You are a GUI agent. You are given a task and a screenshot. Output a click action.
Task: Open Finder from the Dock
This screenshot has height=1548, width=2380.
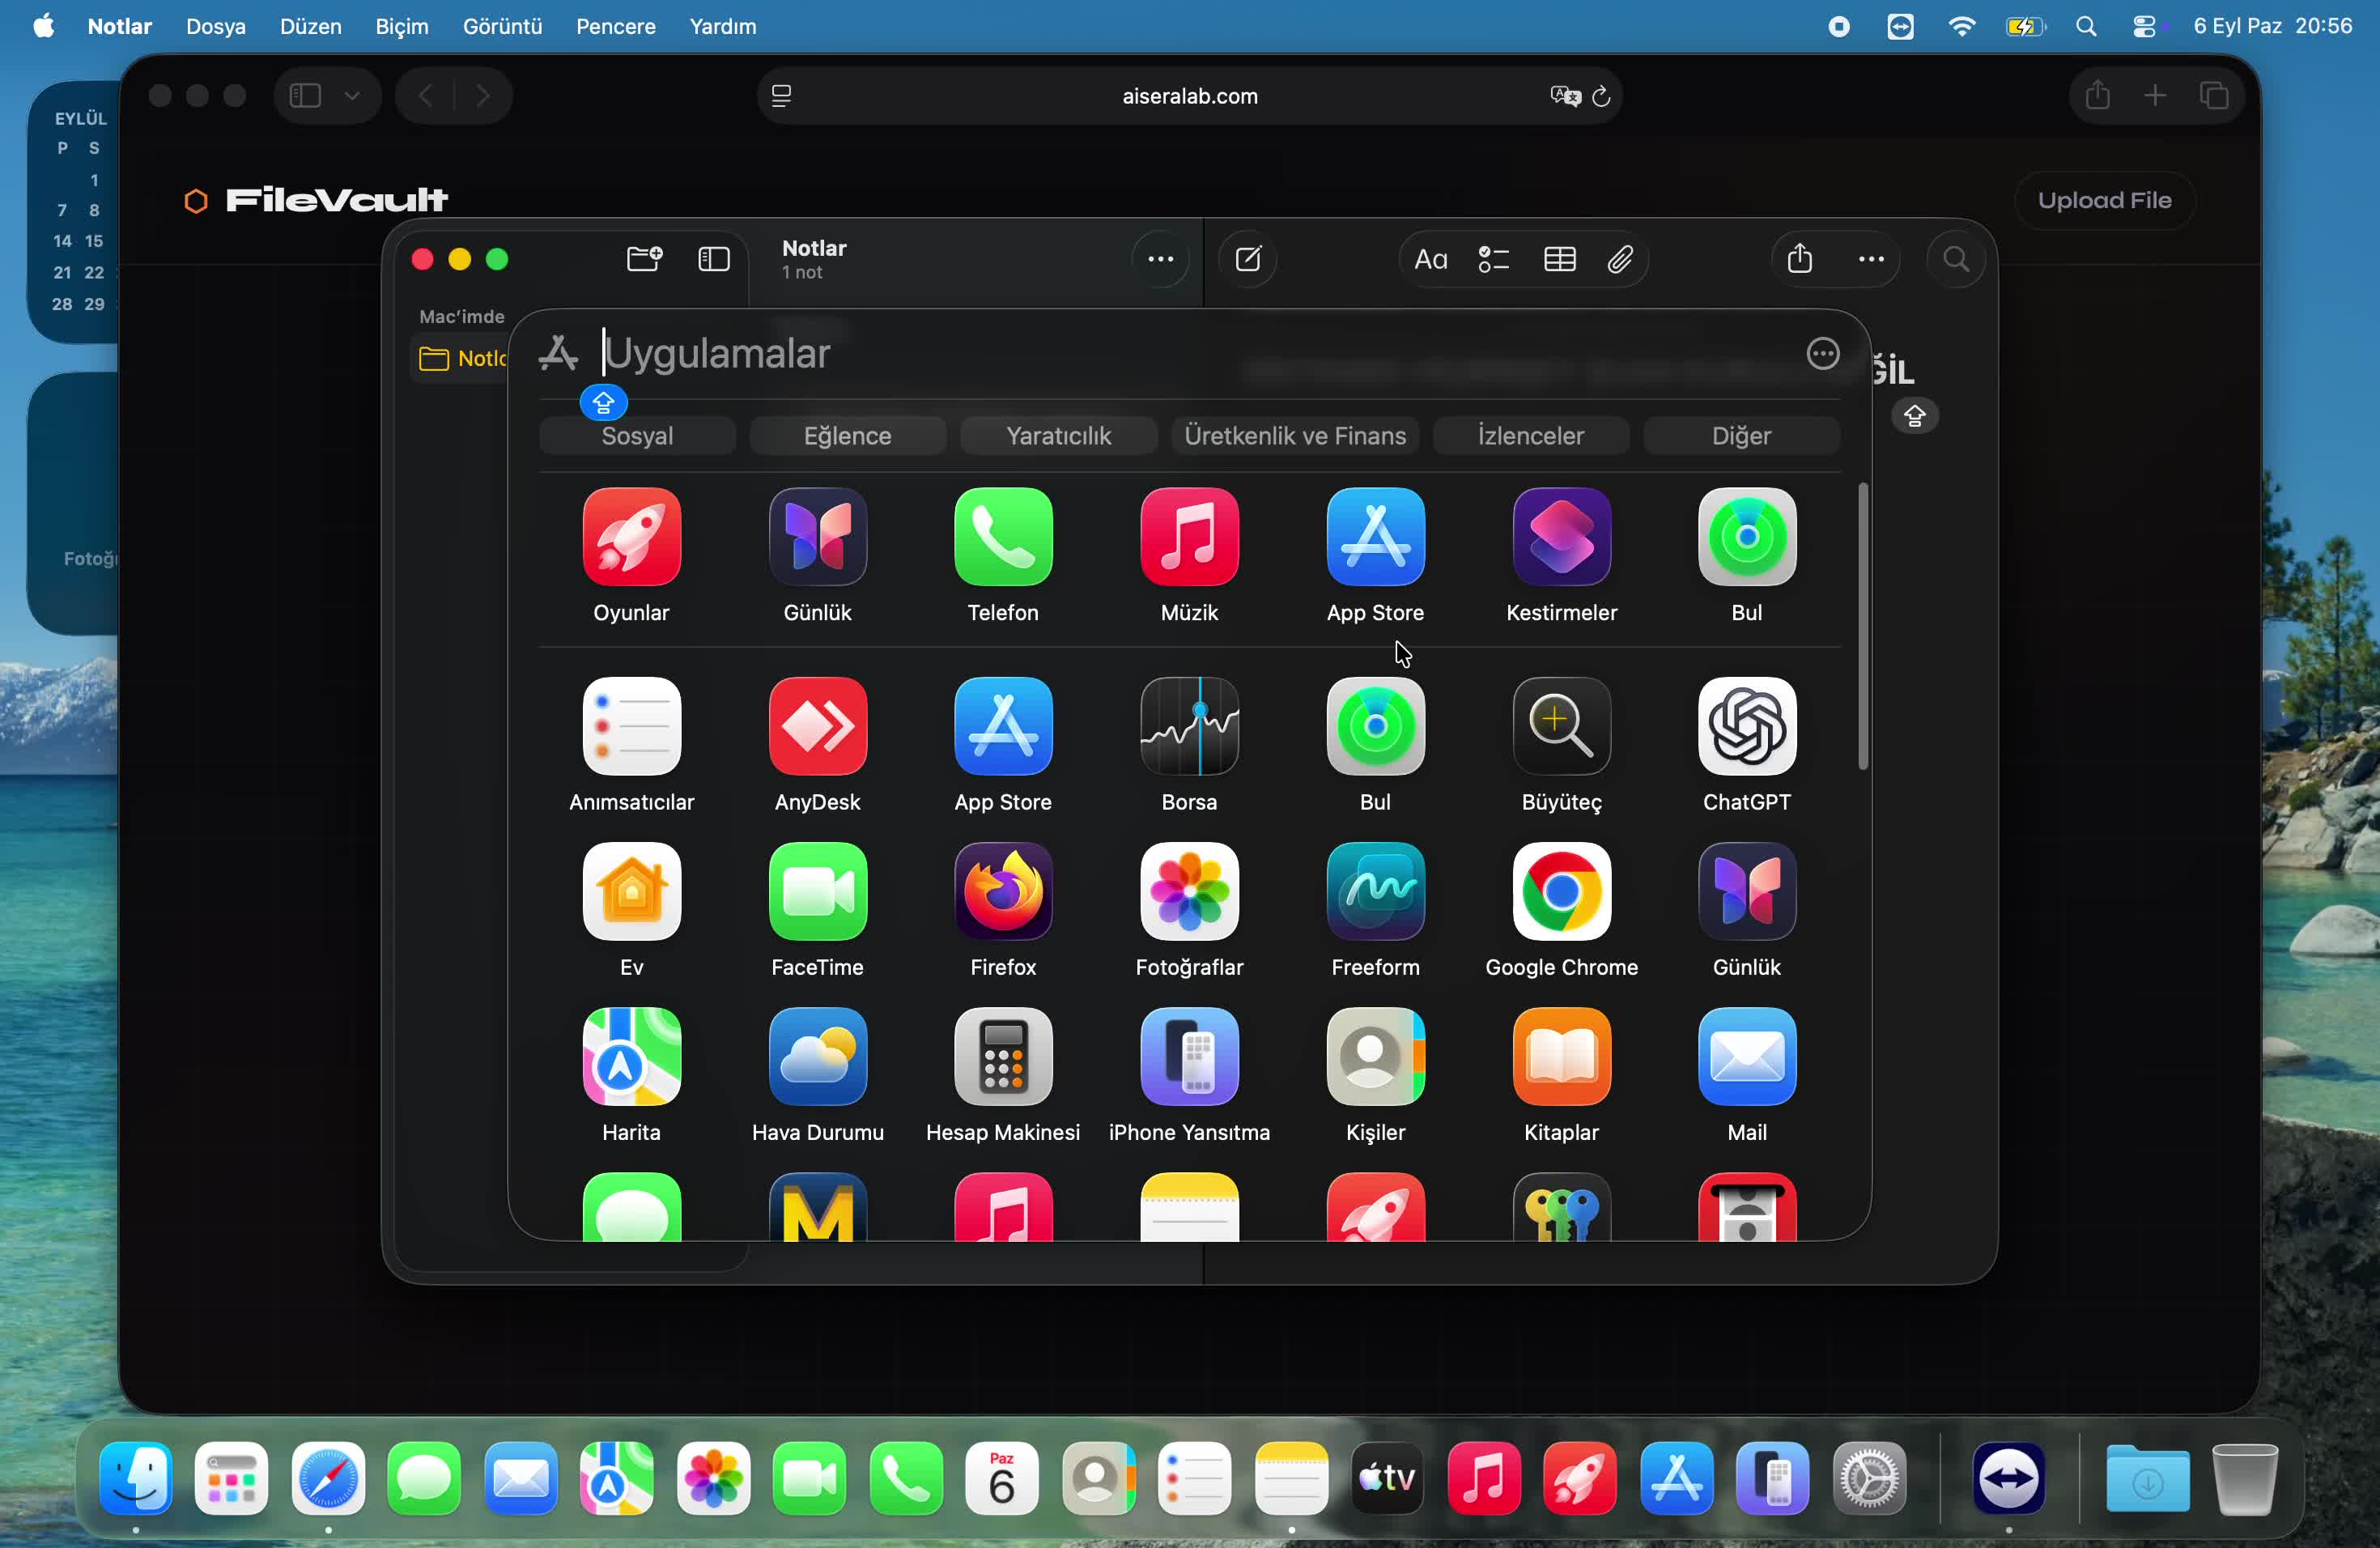click(x=135, y=1478)
